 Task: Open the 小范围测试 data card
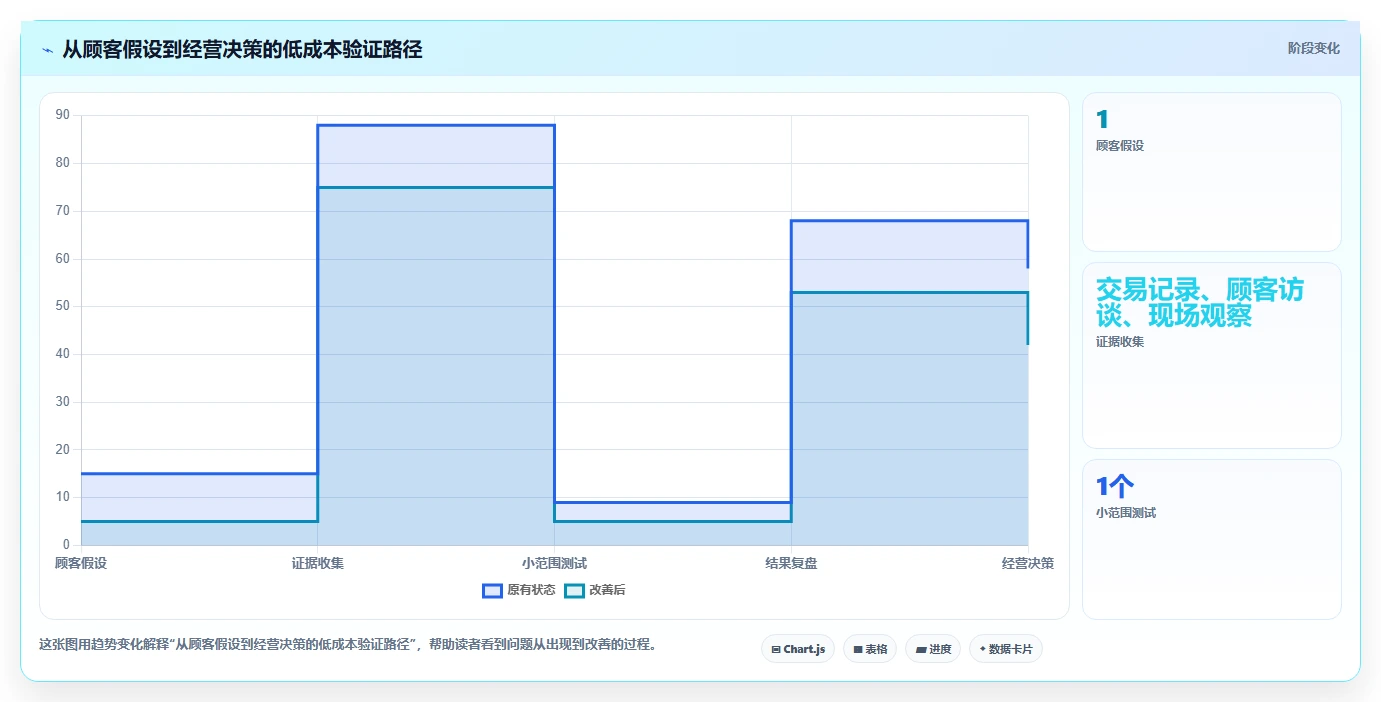click(x=1211, y=539)
